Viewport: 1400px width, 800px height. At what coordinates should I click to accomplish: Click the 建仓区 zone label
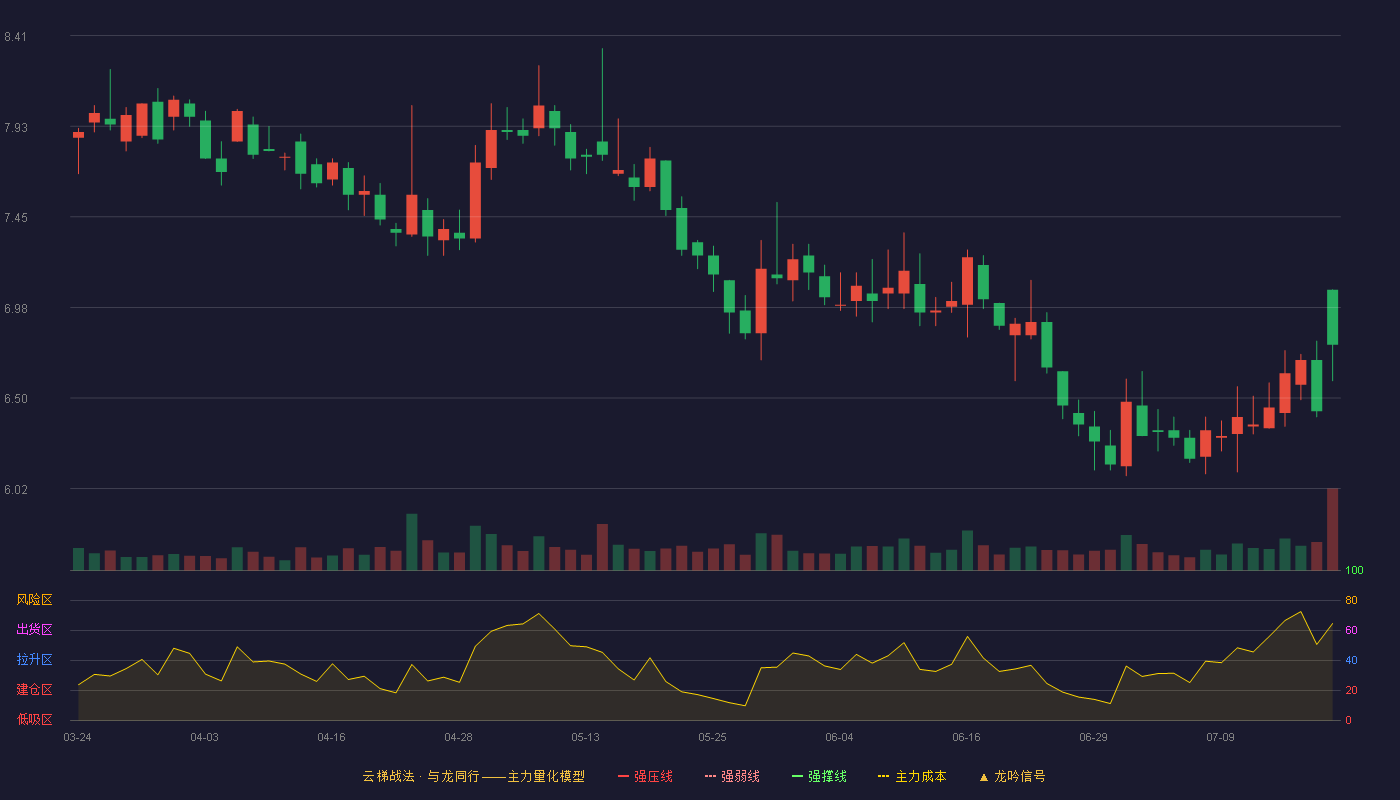pos(34,690)
